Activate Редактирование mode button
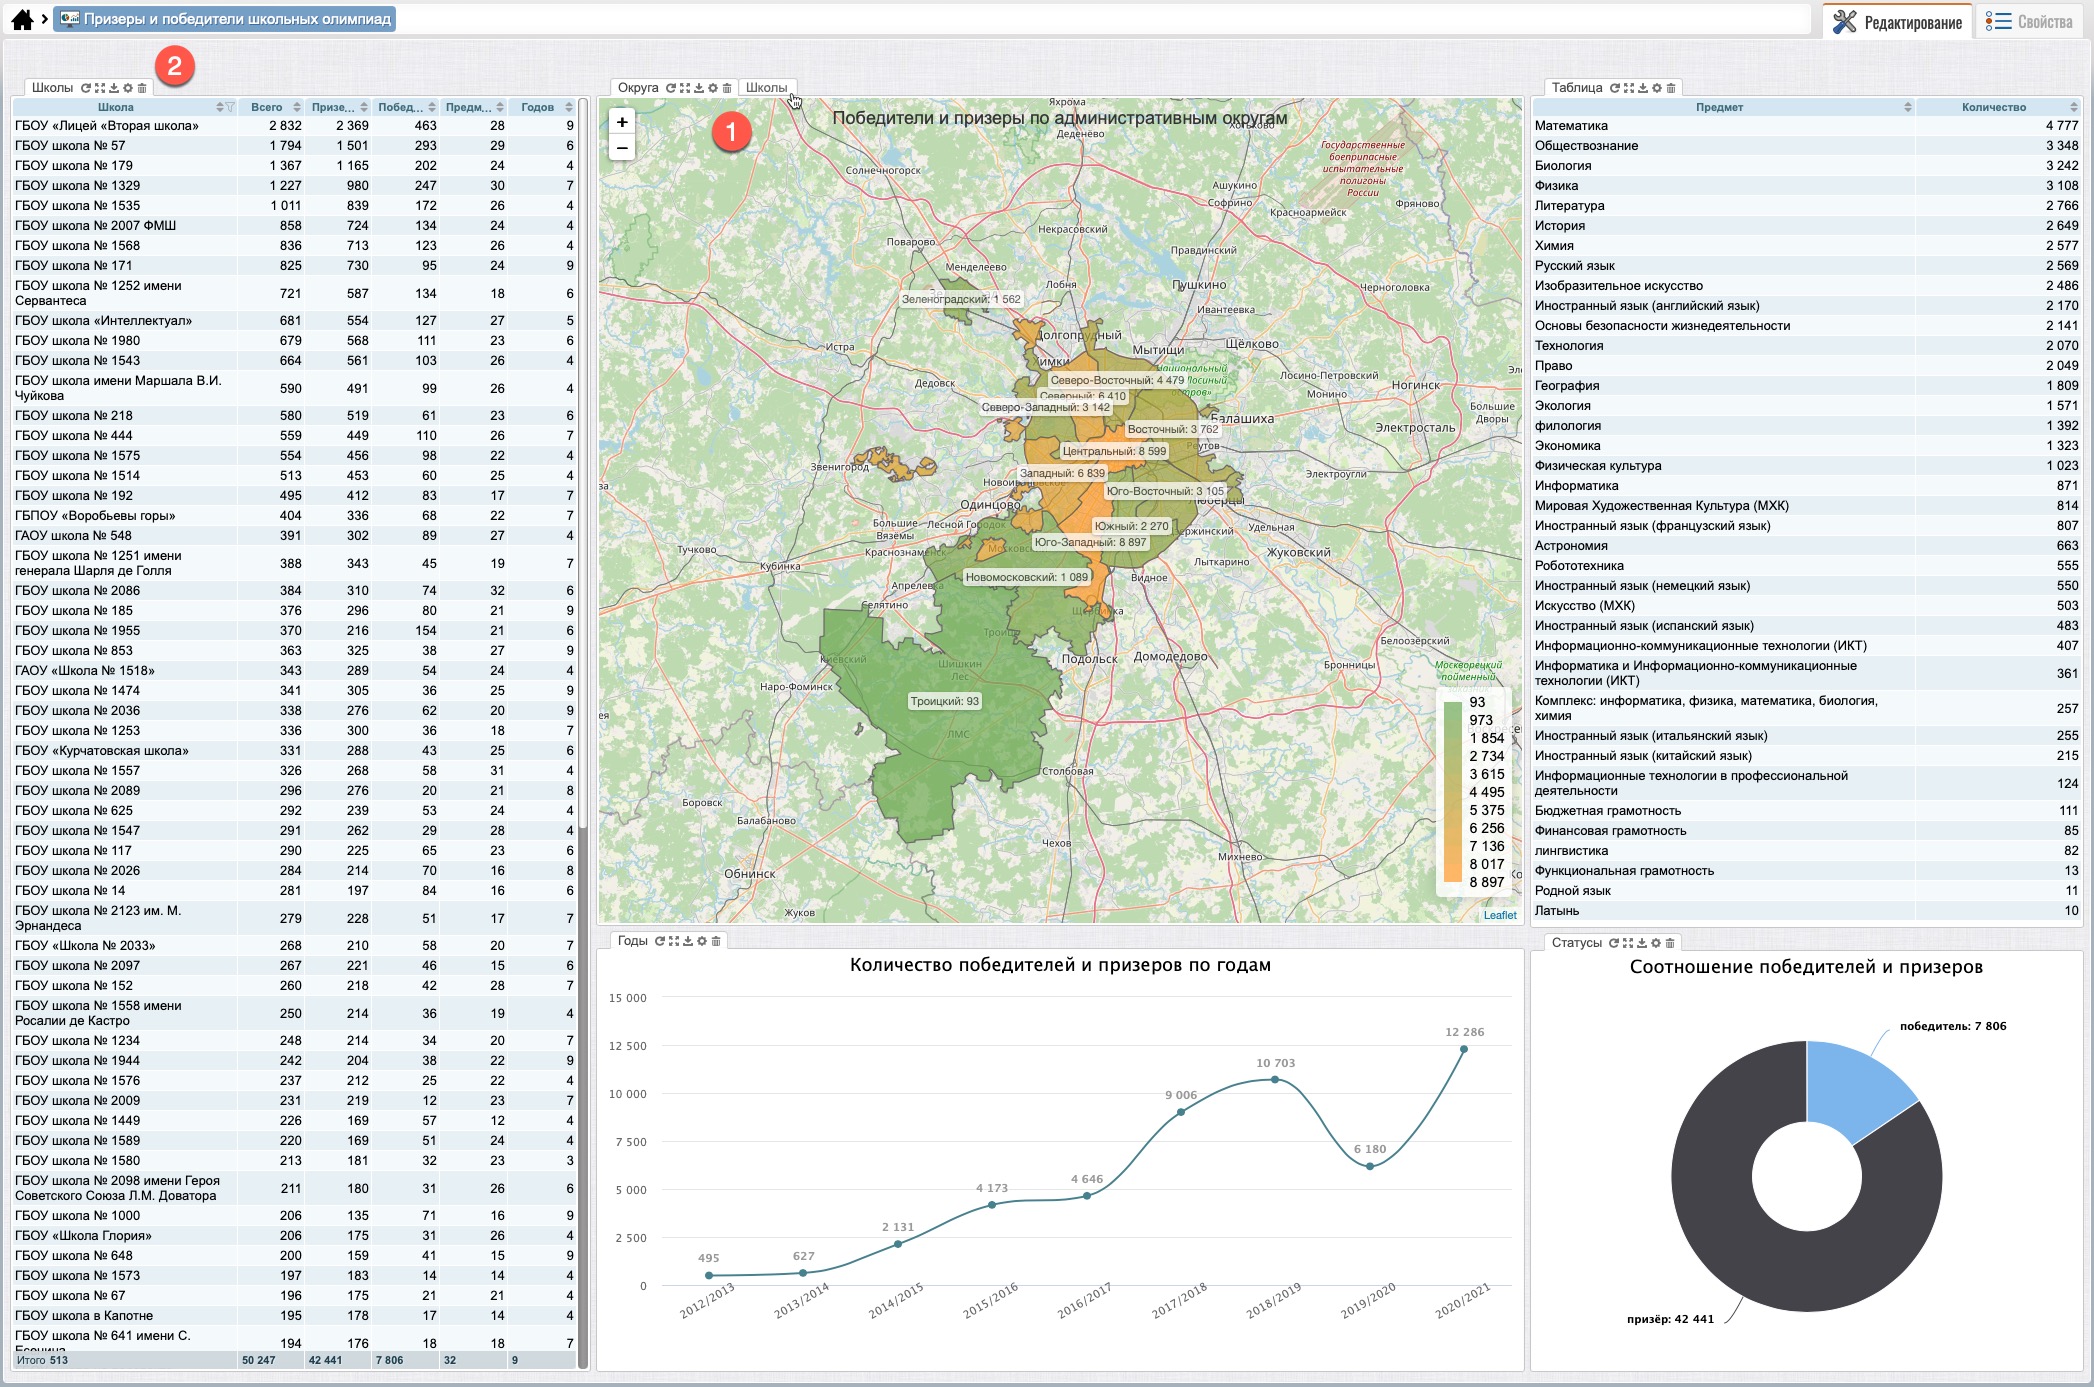2094x1387 pixels. [1898, 22]
